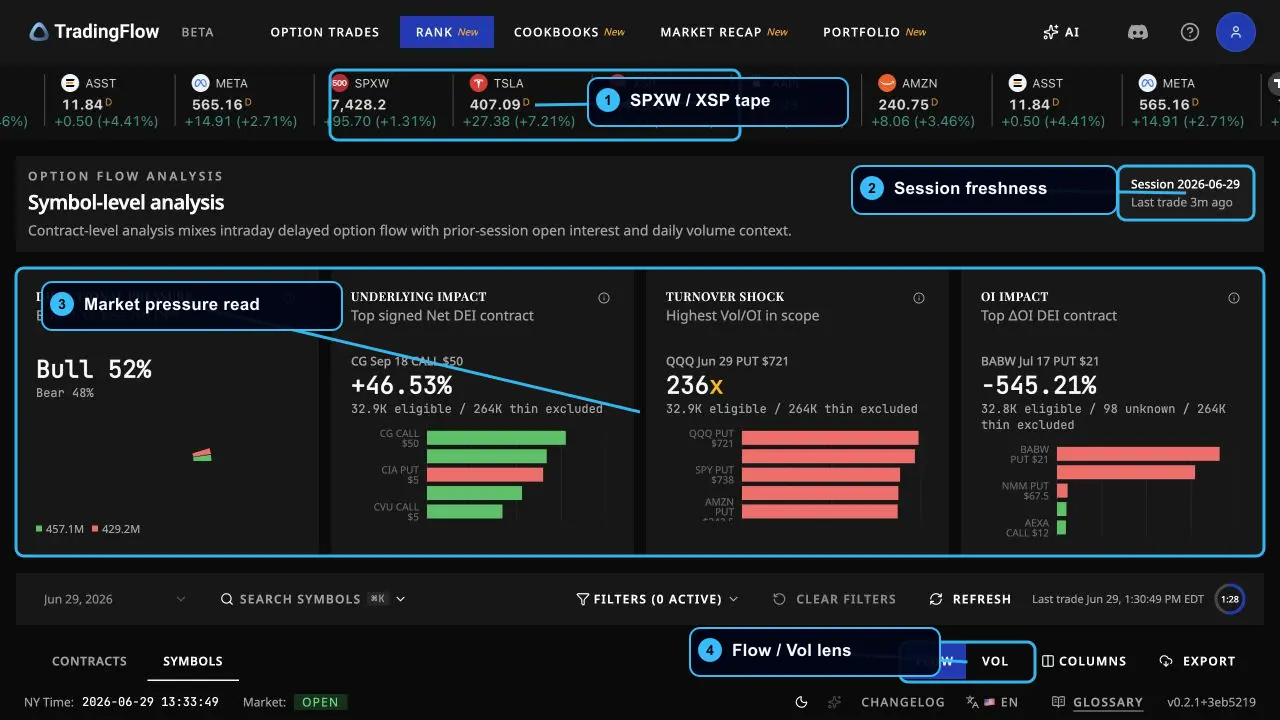Click the version v0.2.1+3eb5219 text
Image resolution: width=1280 pixels, height=720 pixels.
pos(1211,702)
